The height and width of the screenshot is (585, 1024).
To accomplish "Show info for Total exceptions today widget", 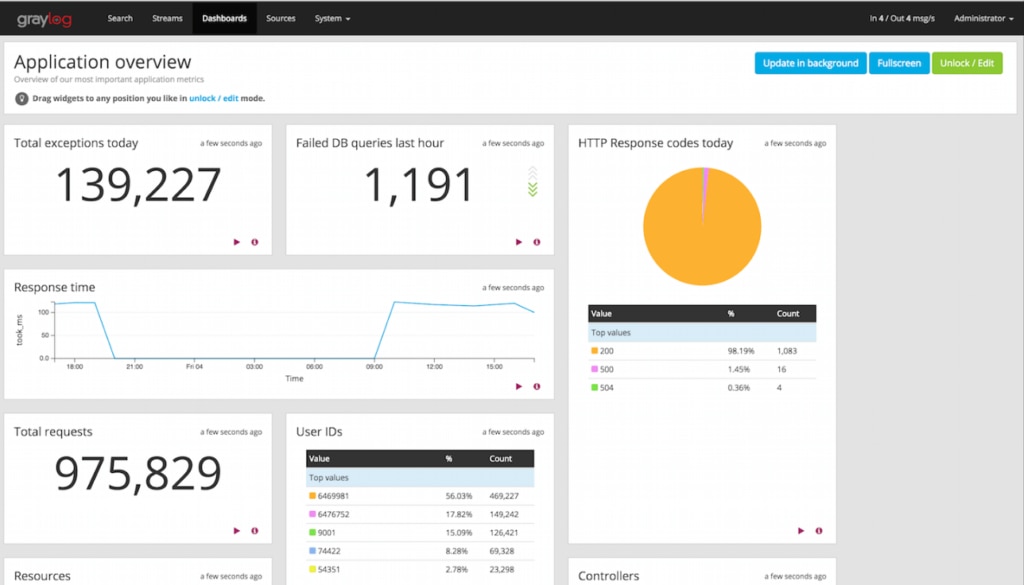I will pyautogui.click(x=255, y=242).
